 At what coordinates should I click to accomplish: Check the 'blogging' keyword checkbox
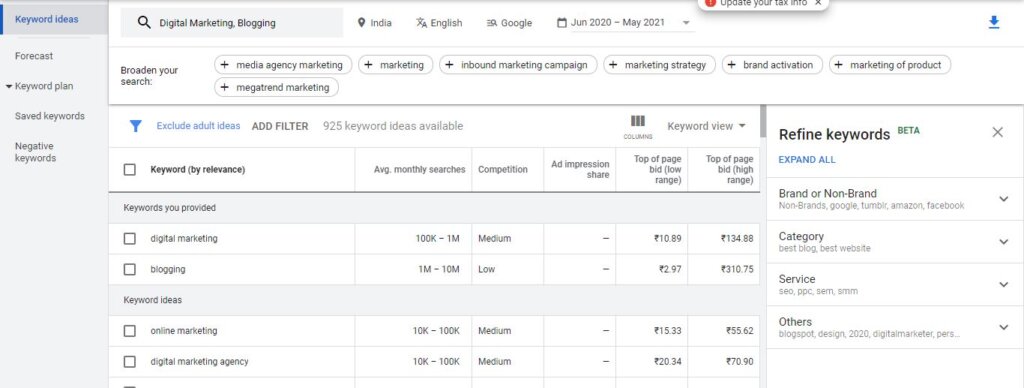(x=129, y=269)
